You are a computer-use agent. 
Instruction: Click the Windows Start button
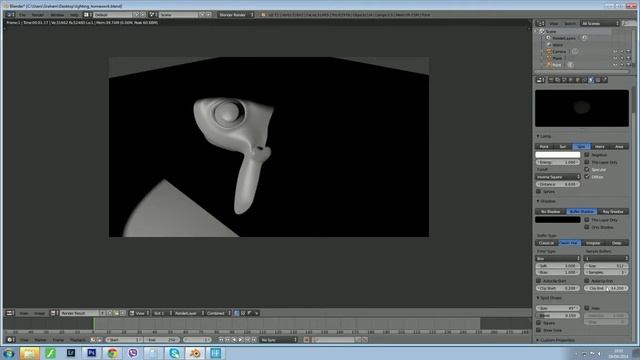pos(9,353)
